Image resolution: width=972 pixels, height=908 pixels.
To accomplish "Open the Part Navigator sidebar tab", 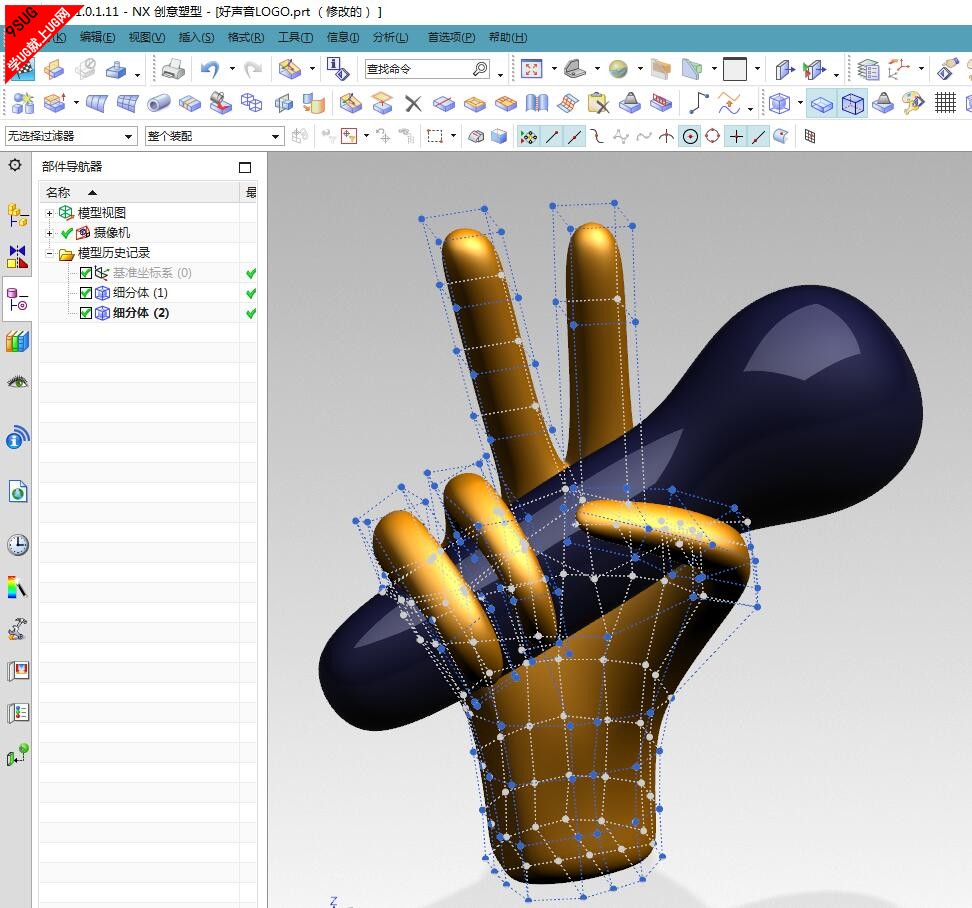I will tap(17, 299).
